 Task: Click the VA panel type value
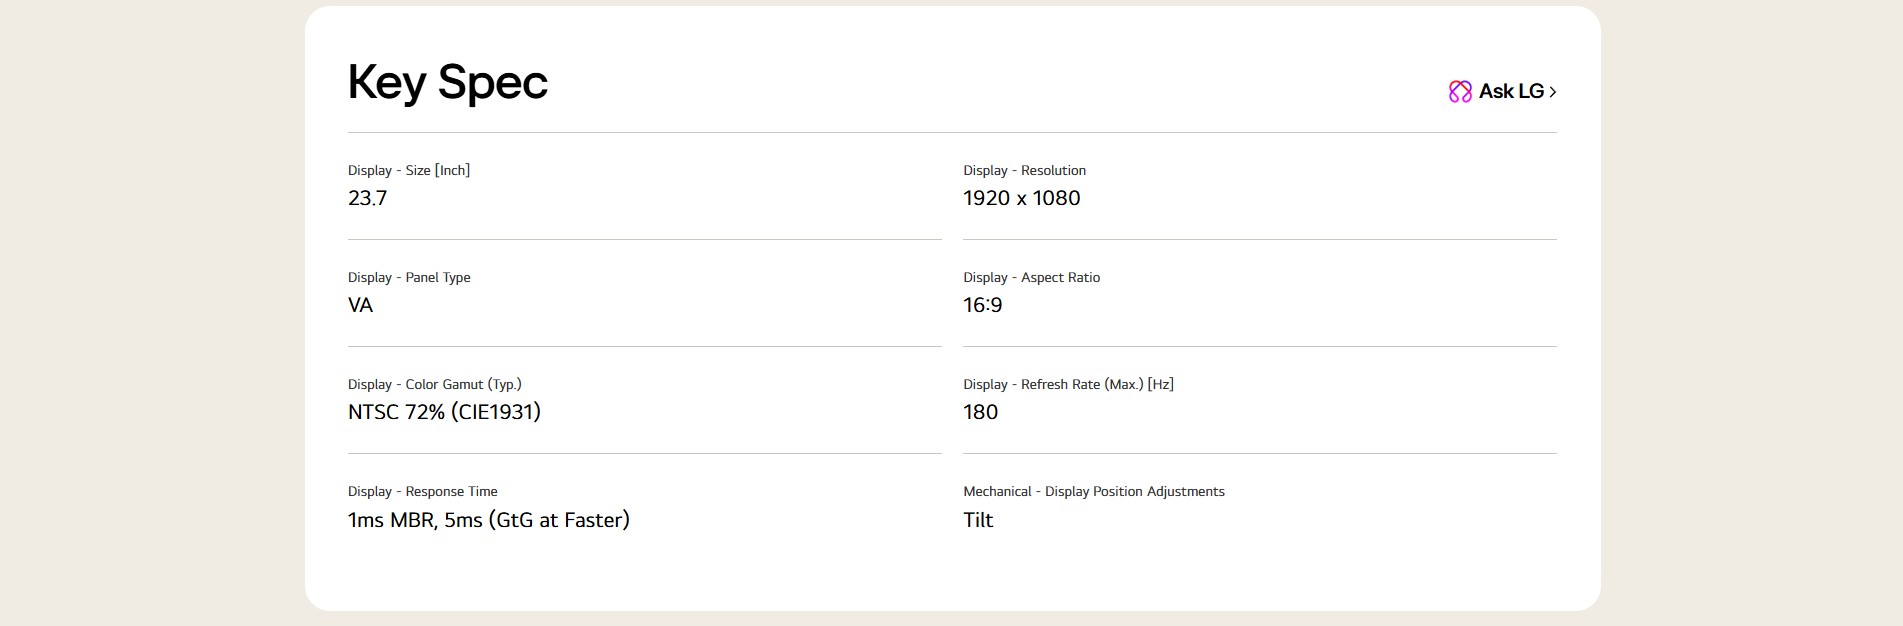pyautogui.click(x=360, y=305)
